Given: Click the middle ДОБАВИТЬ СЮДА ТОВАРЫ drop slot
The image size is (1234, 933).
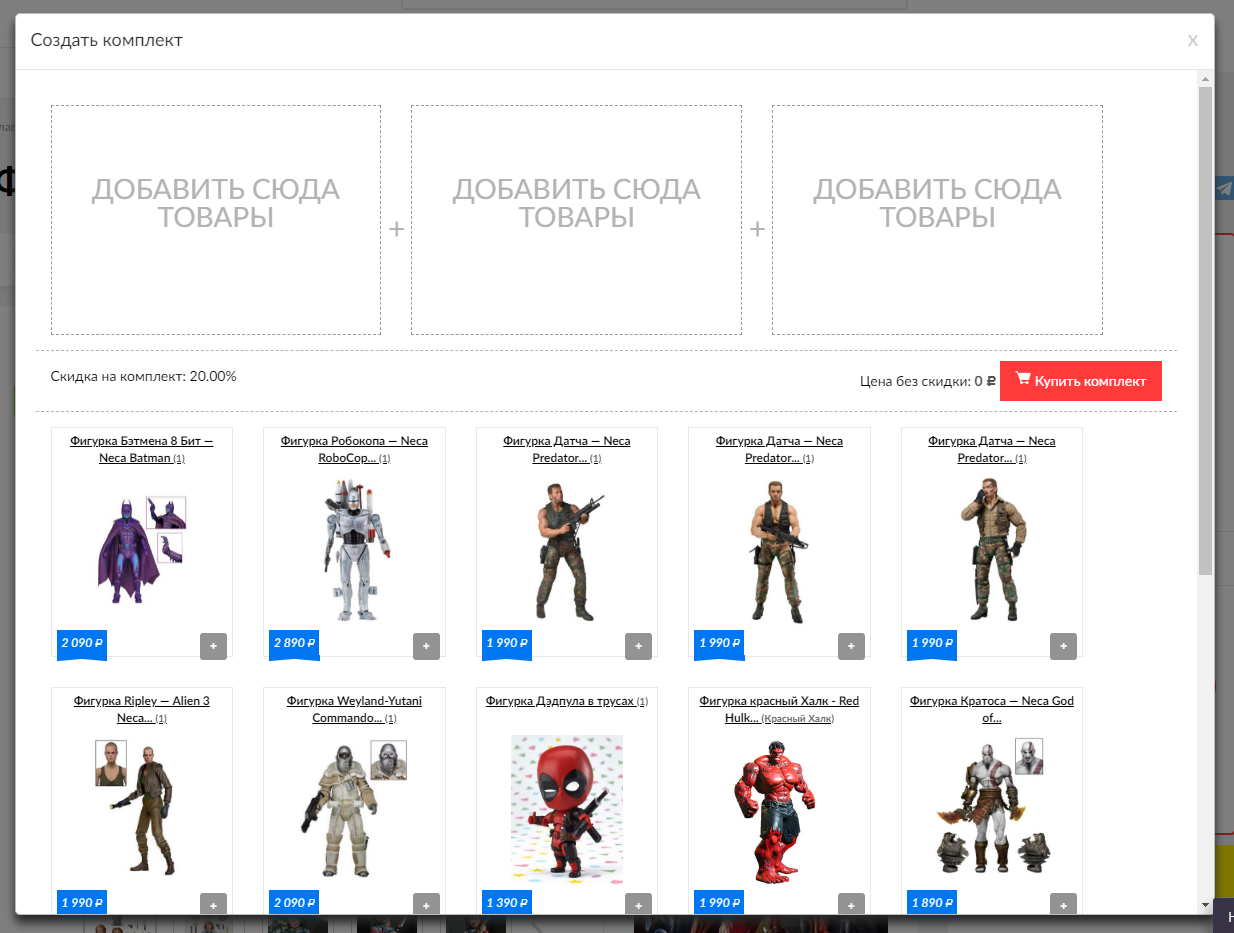Looking at the screenshot, I should [576, 220].
